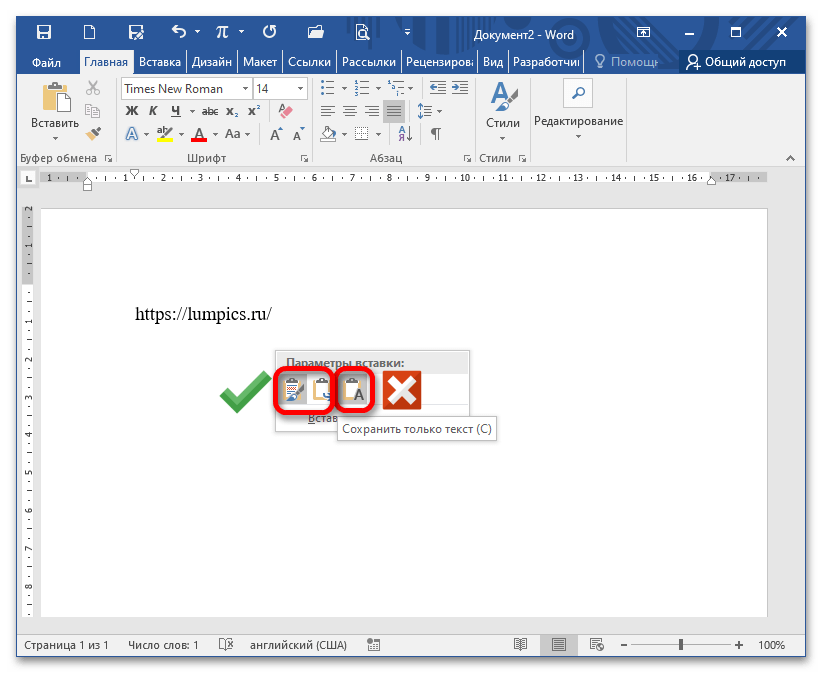822x673 pixels.
Task: Click the large Вставить paste button
Action: (54, 110)
